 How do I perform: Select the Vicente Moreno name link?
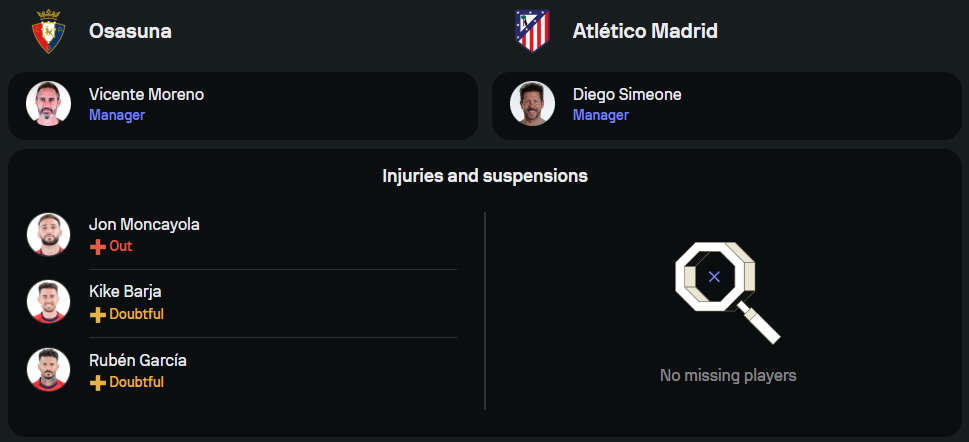(x=146, y=95)
